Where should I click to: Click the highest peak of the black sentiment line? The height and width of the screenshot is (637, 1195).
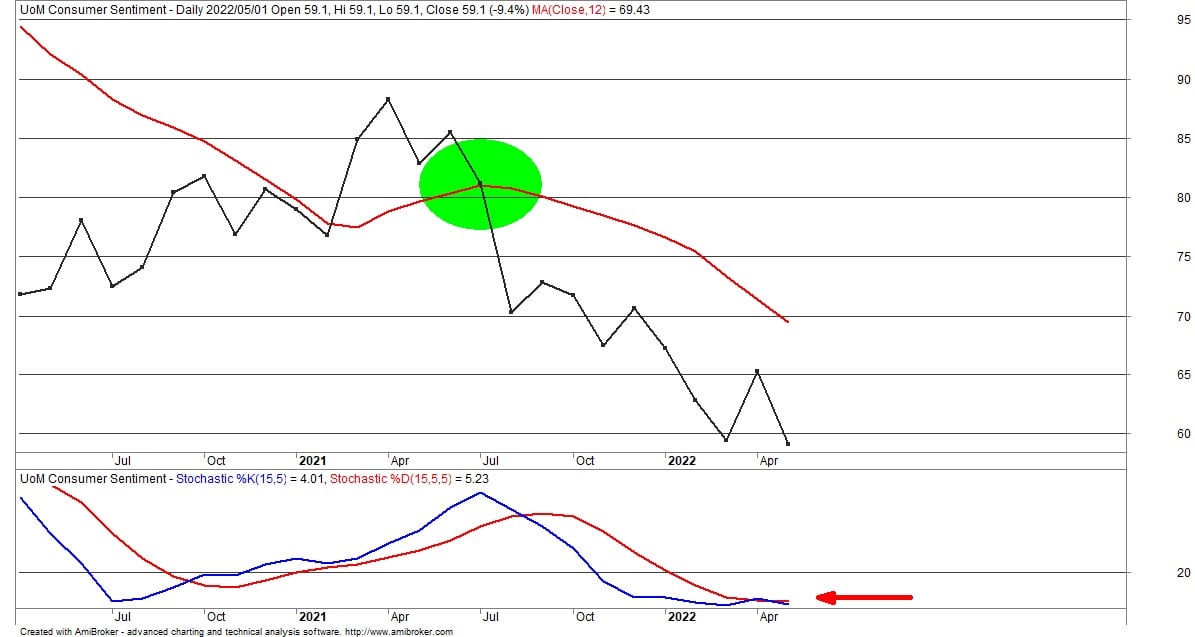coord(388,99)
